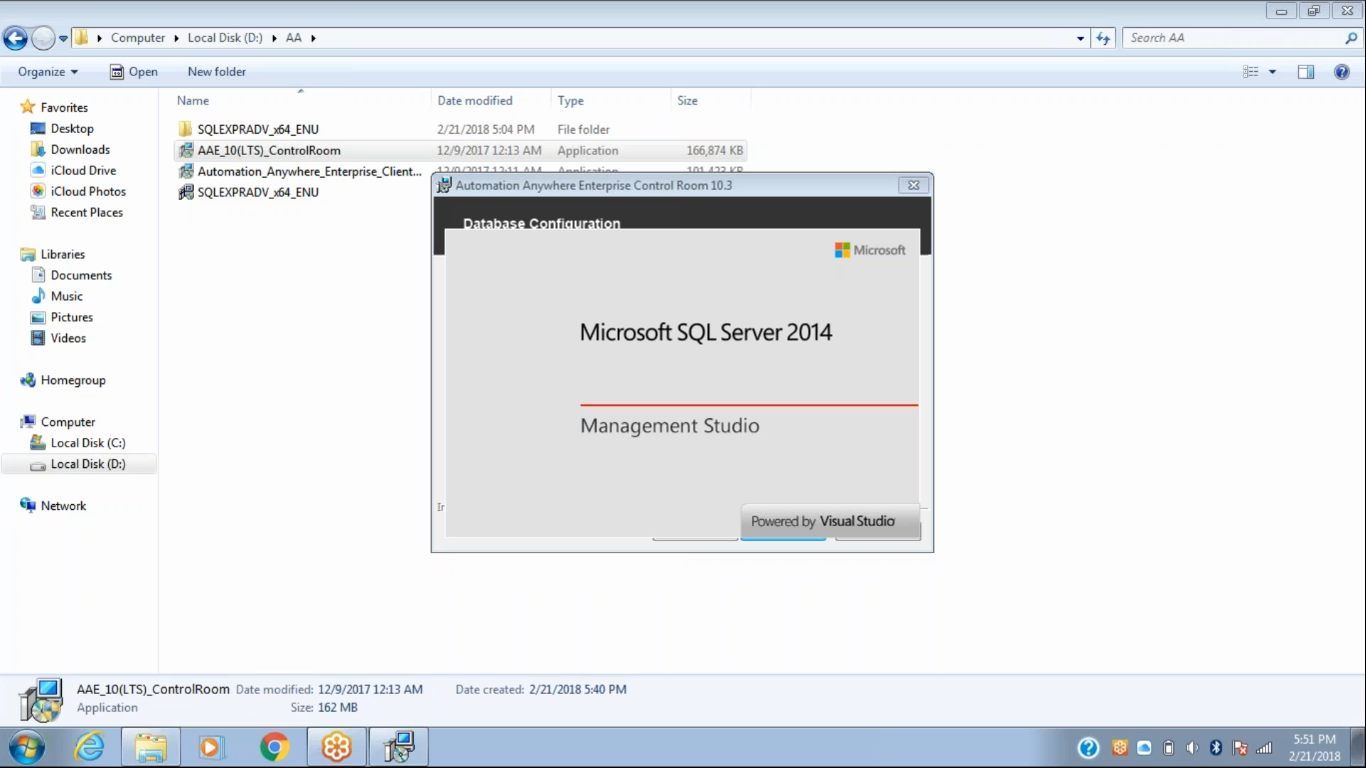
Task: Expand the arrow after AA in breadcrumb
Action: pyautogui.click(x=313, y=38)
